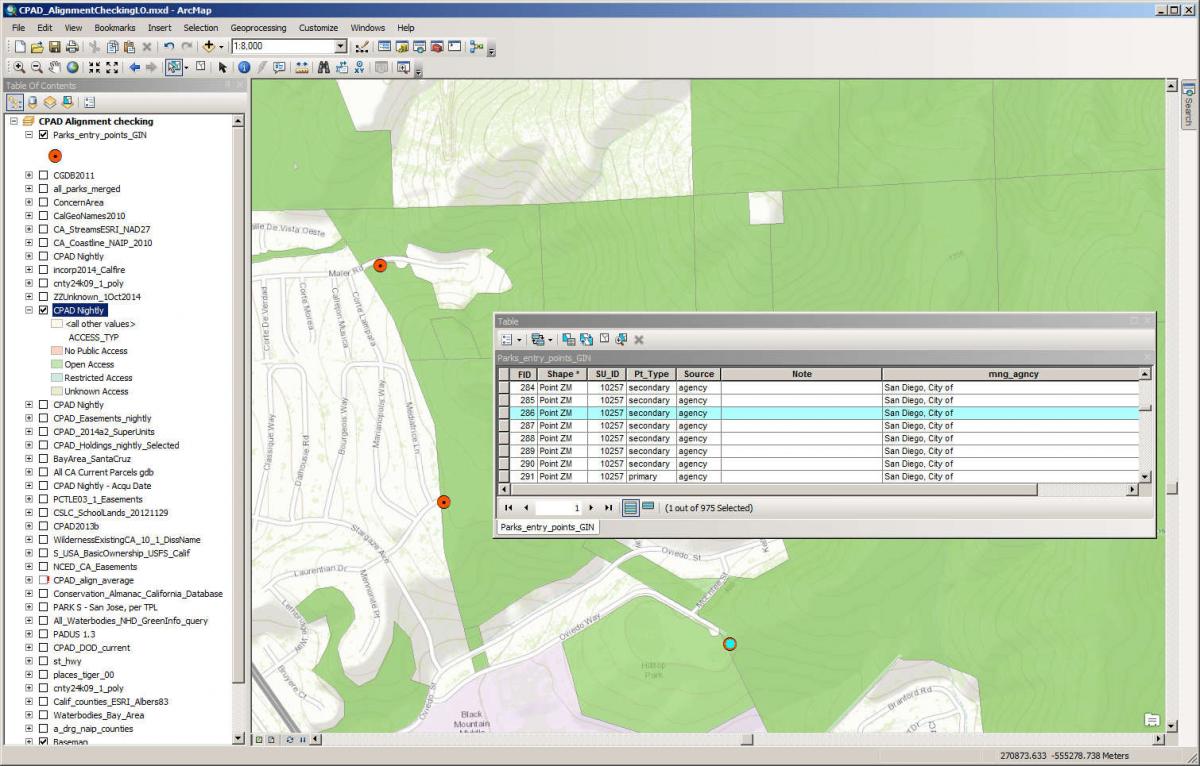Go to next table record

(592, 508)
